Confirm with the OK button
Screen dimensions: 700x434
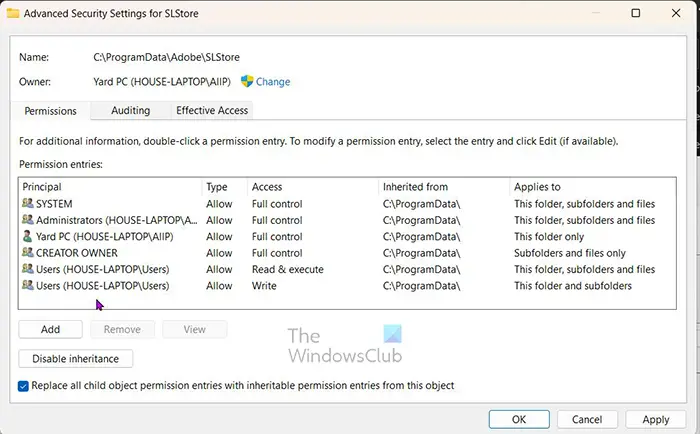tap(519, 420)
